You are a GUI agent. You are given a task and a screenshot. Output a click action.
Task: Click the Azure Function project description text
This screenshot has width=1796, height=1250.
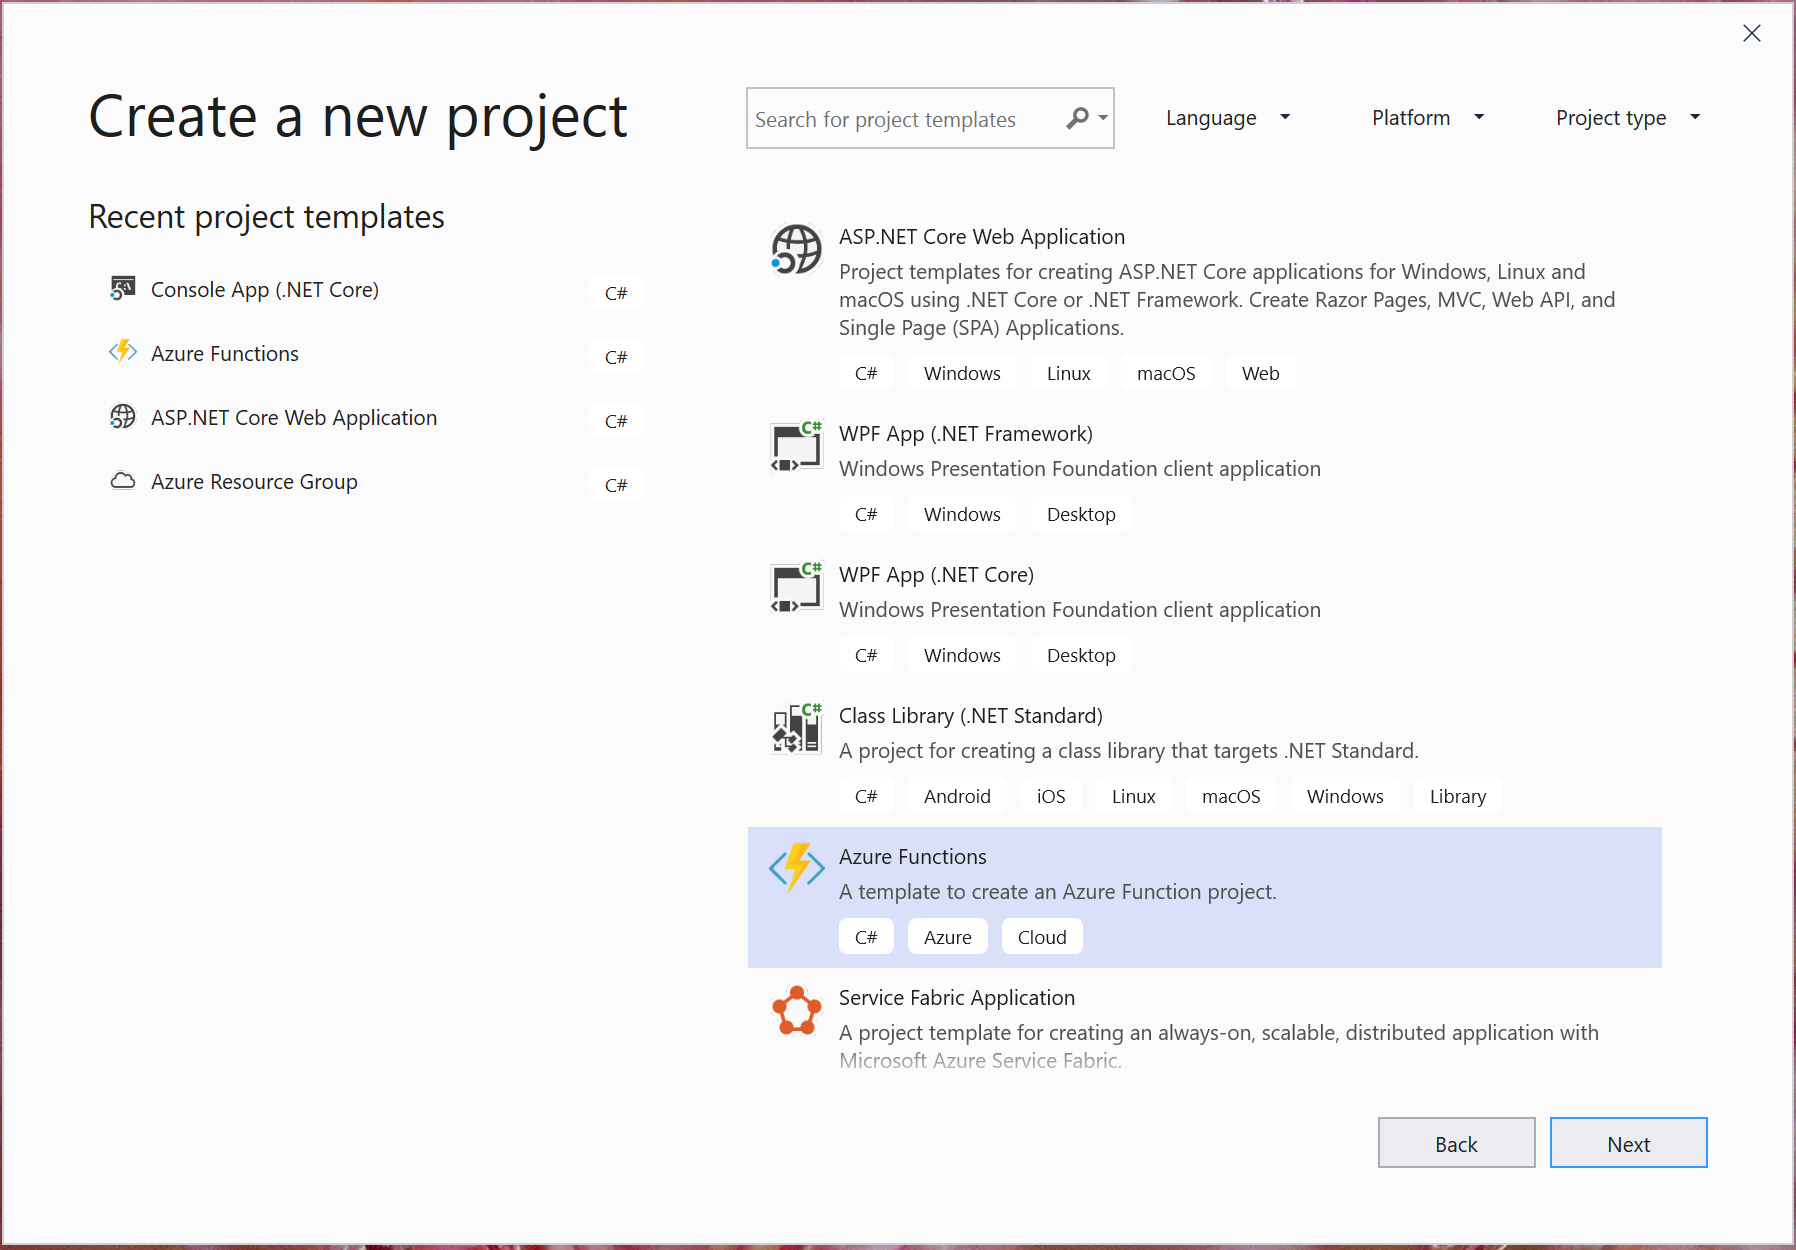coord(1057,892)
